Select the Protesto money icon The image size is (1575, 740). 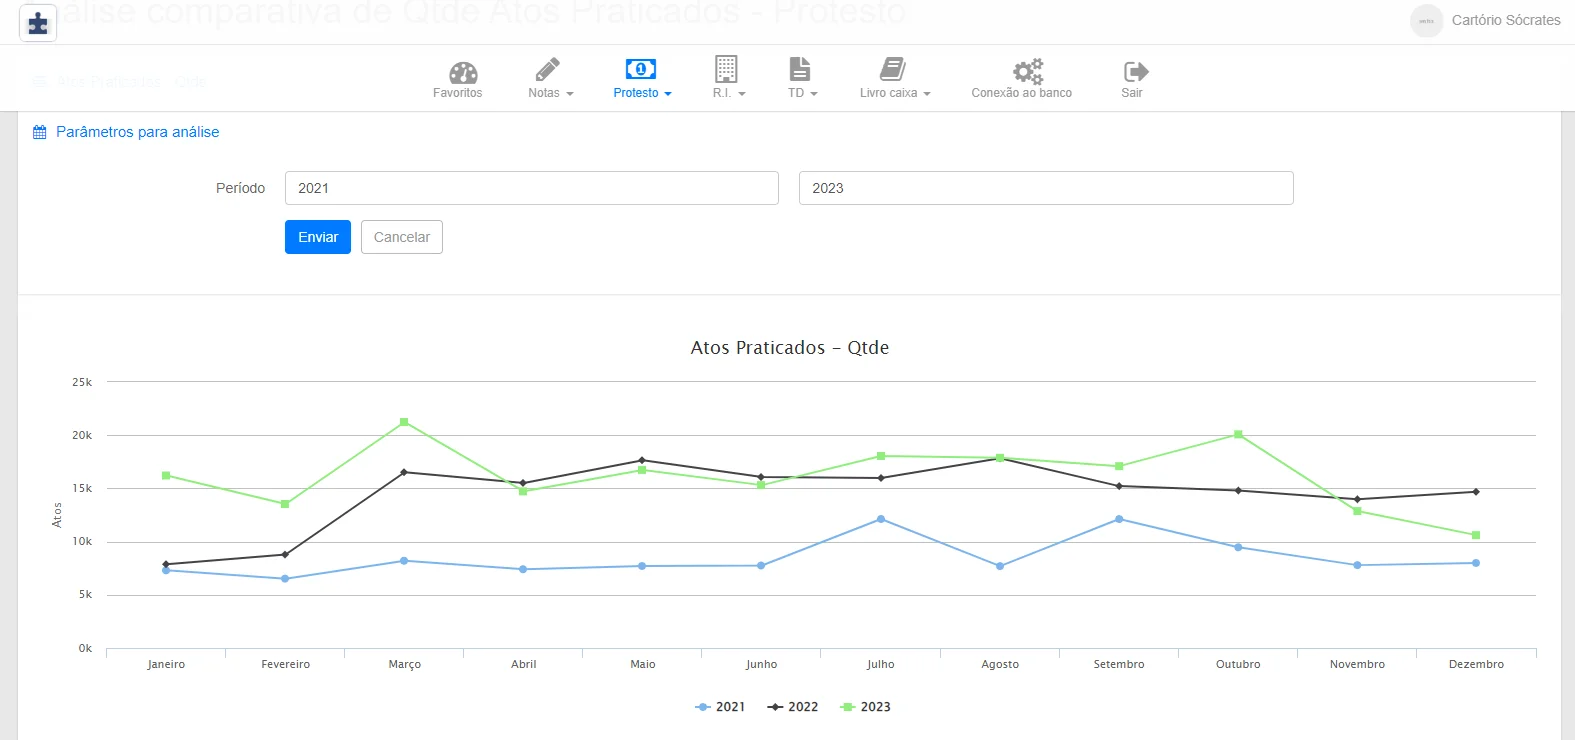pyautogui.click(x=641, y=69)
